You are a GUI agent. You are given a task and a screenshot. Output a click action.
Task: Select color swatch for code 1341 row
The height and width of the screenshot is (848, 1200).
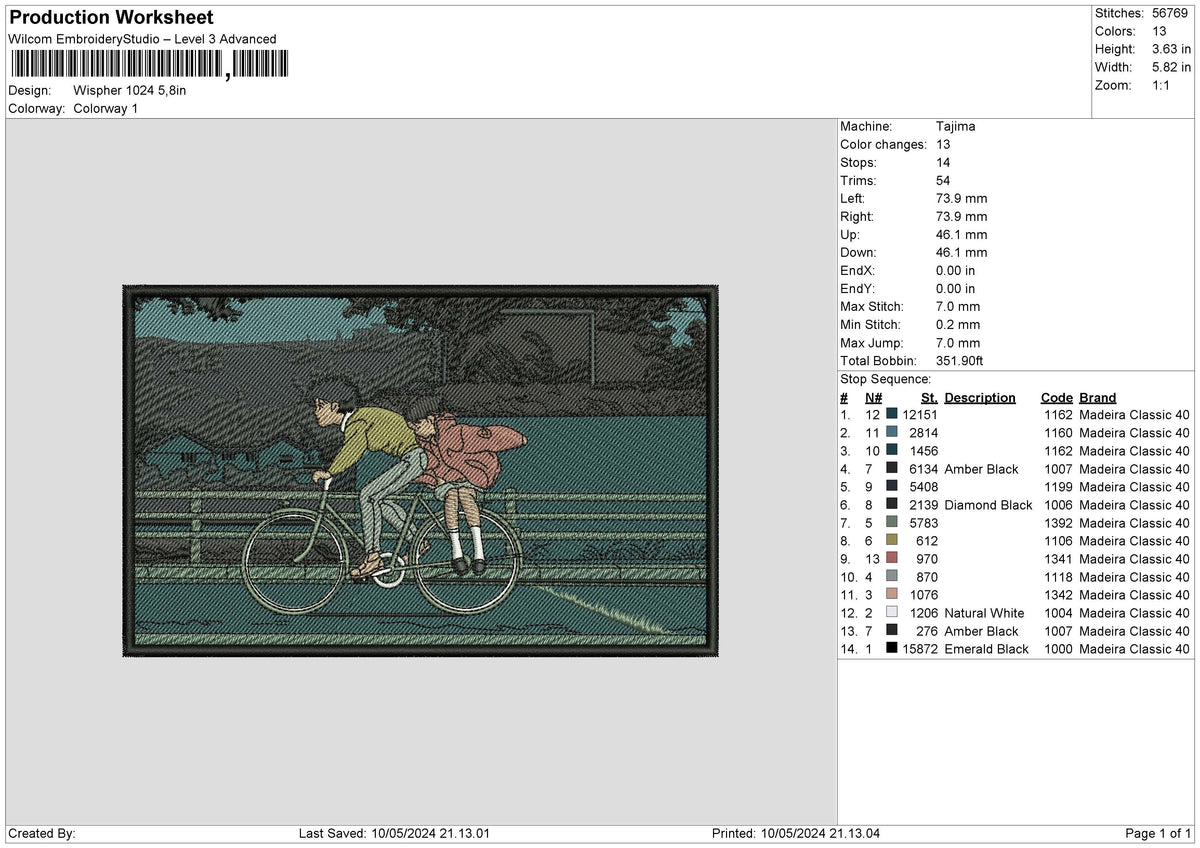tap(891, 558)
